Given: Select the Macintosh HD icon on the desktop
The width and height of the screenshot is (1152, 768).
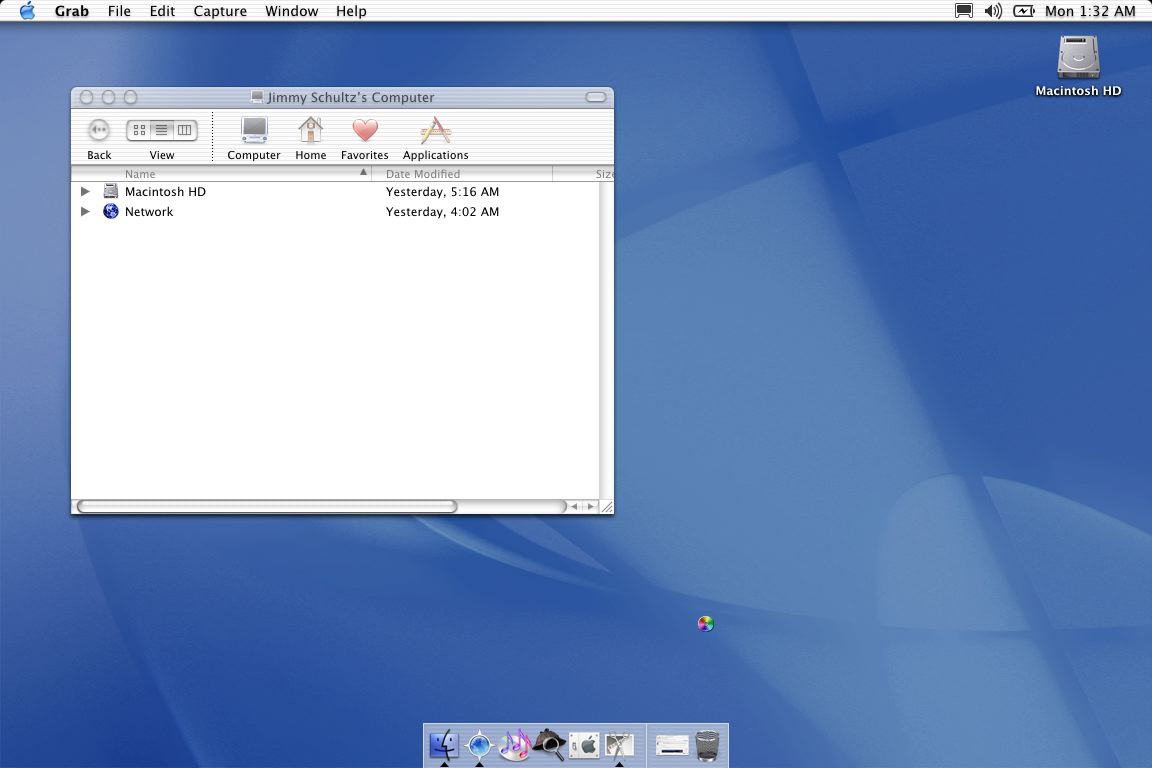Looking at the screenshot, I should [x=1078, y=58].
